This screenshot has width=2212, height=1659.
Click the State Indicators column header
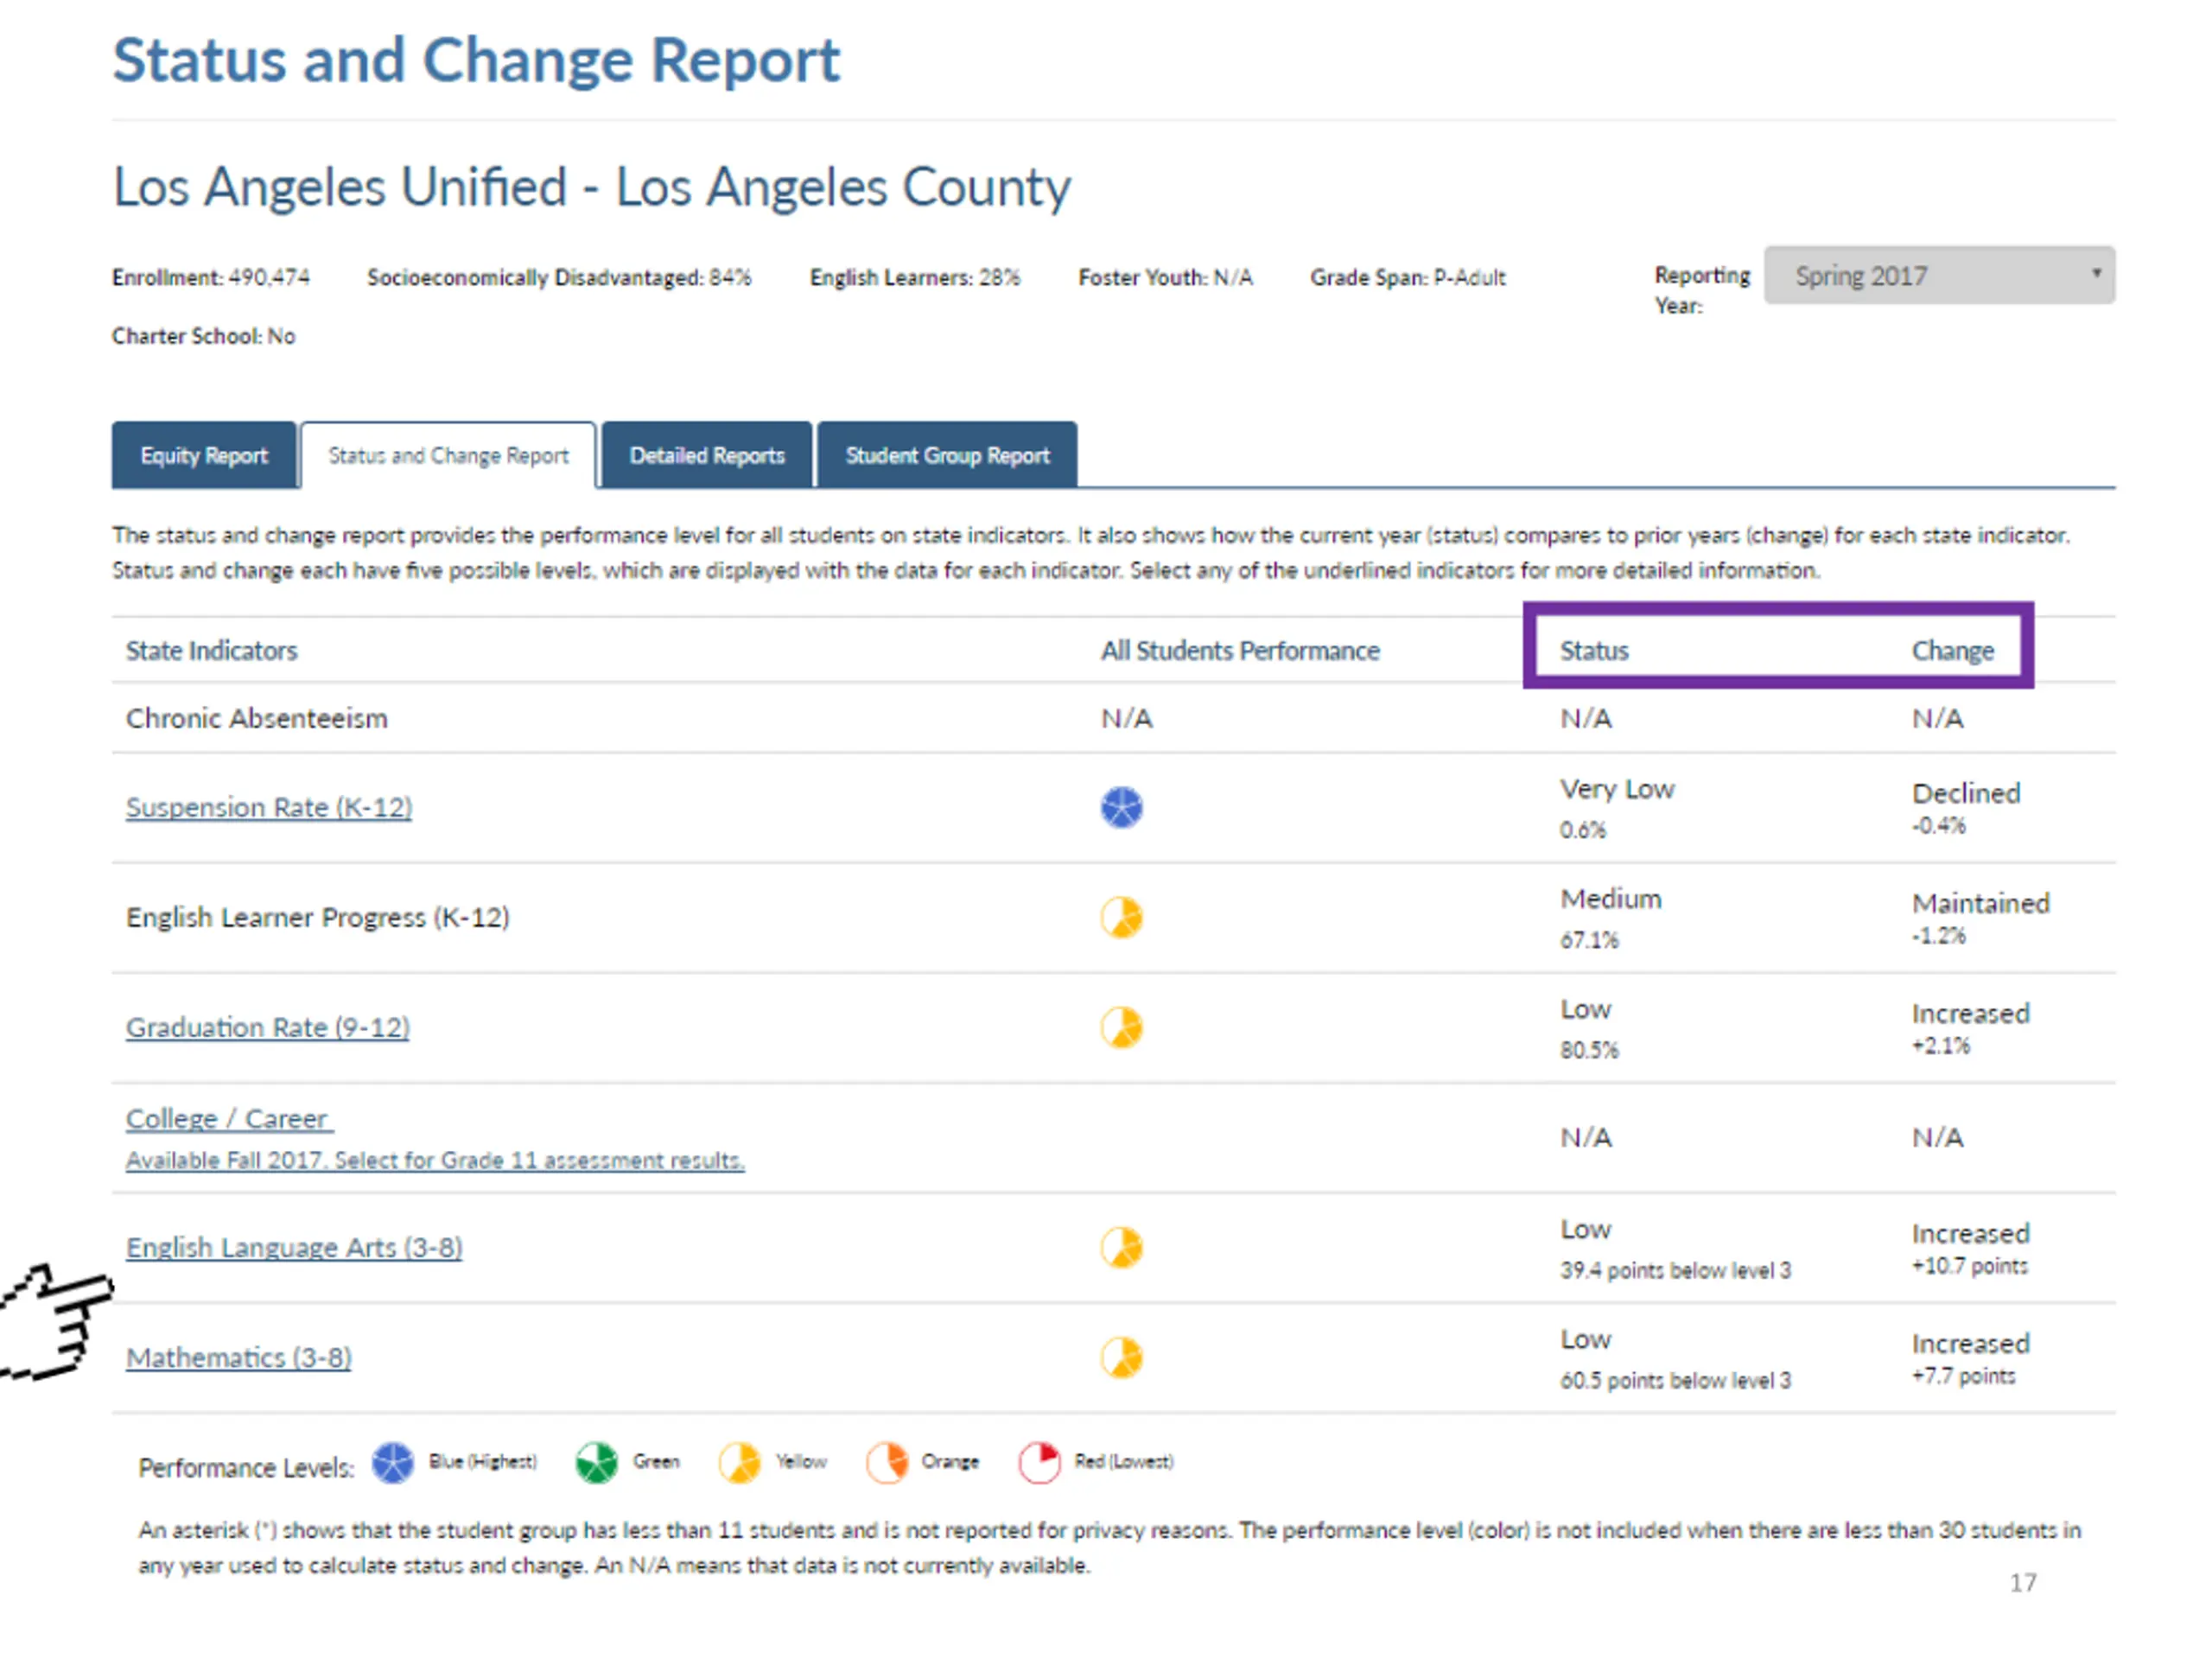[211, 650]
